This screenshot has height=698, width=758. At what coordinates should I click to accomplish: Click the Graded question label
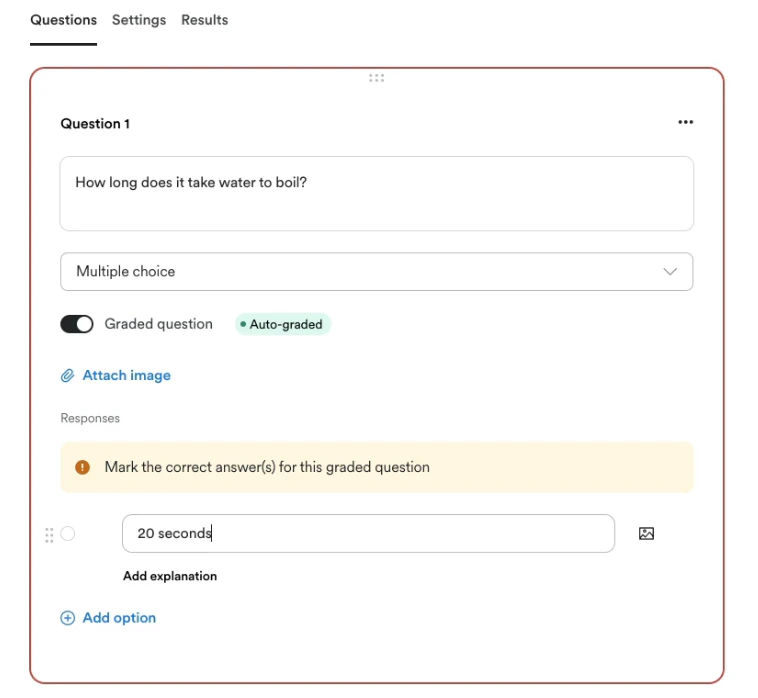[x=159, y=324]
